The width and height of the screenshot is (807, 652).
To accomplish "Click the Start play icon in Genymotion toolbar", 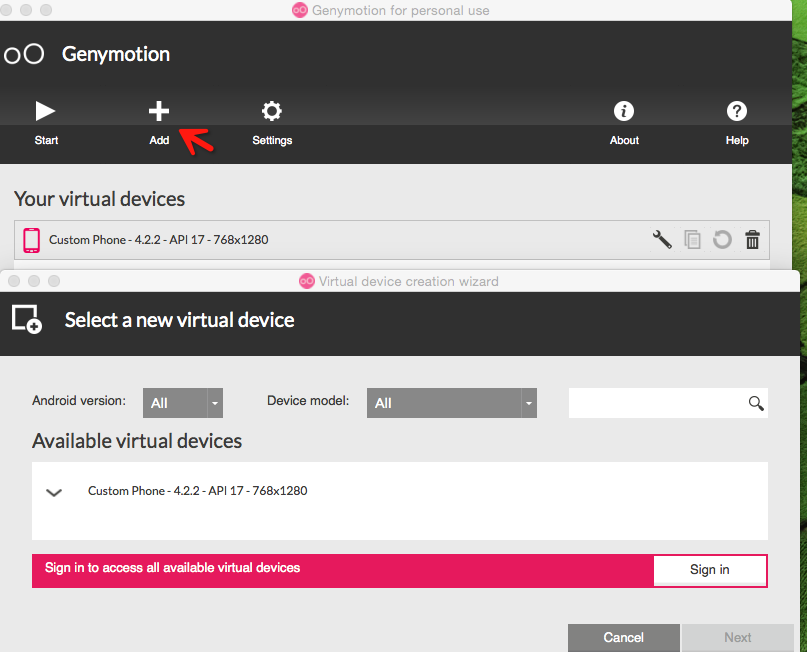I will (x=45, y=111).
